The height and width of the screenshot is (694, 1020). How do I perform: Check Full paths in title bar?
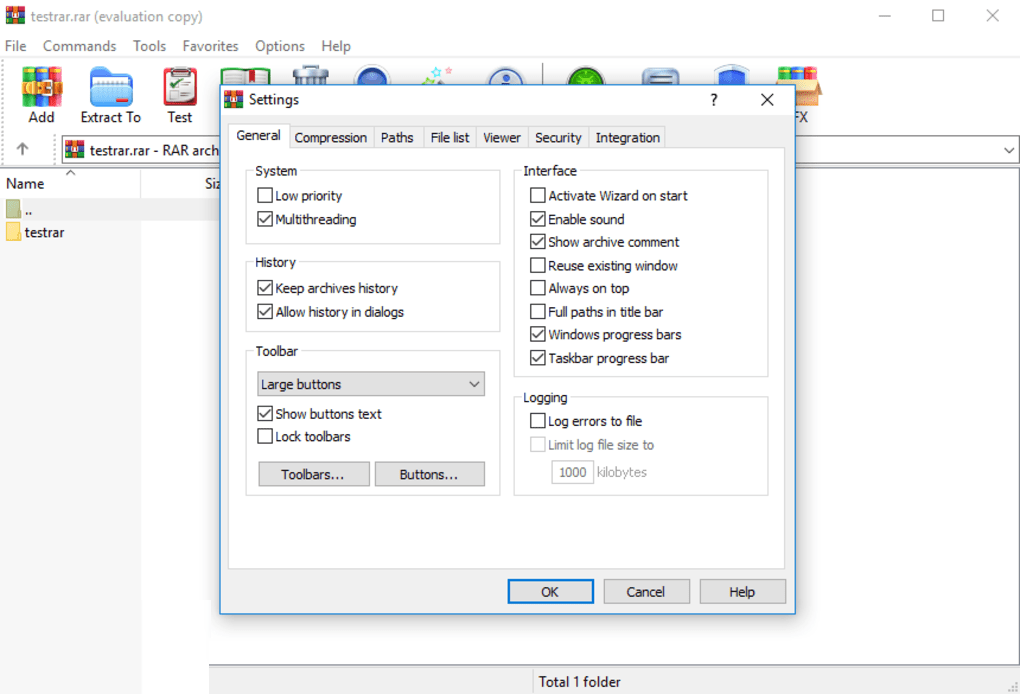(x=537, y=312)
